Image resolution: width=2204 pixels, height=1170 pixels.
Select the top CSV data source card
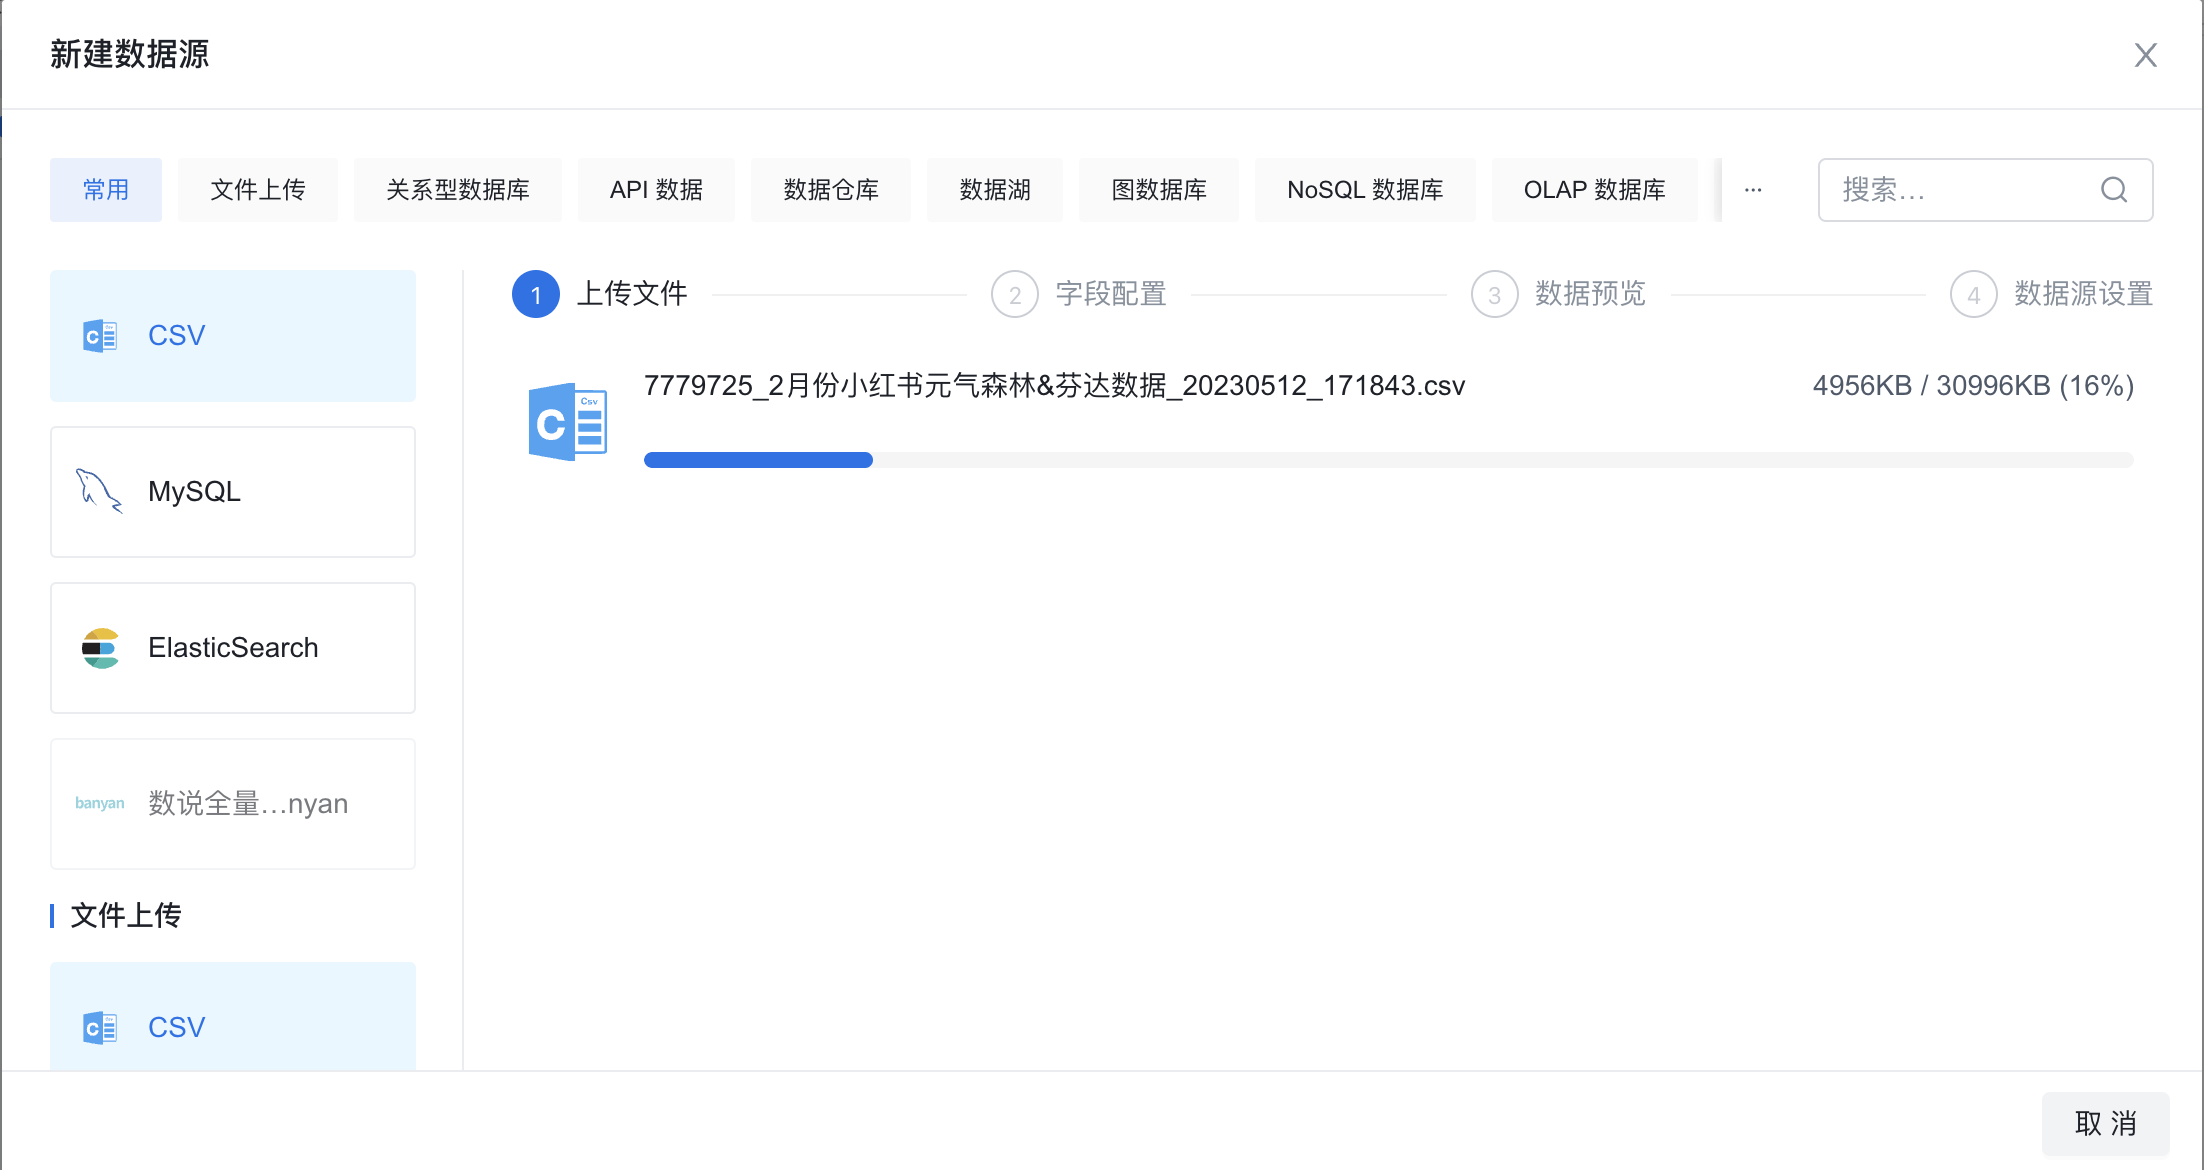(x=233, y=336)
